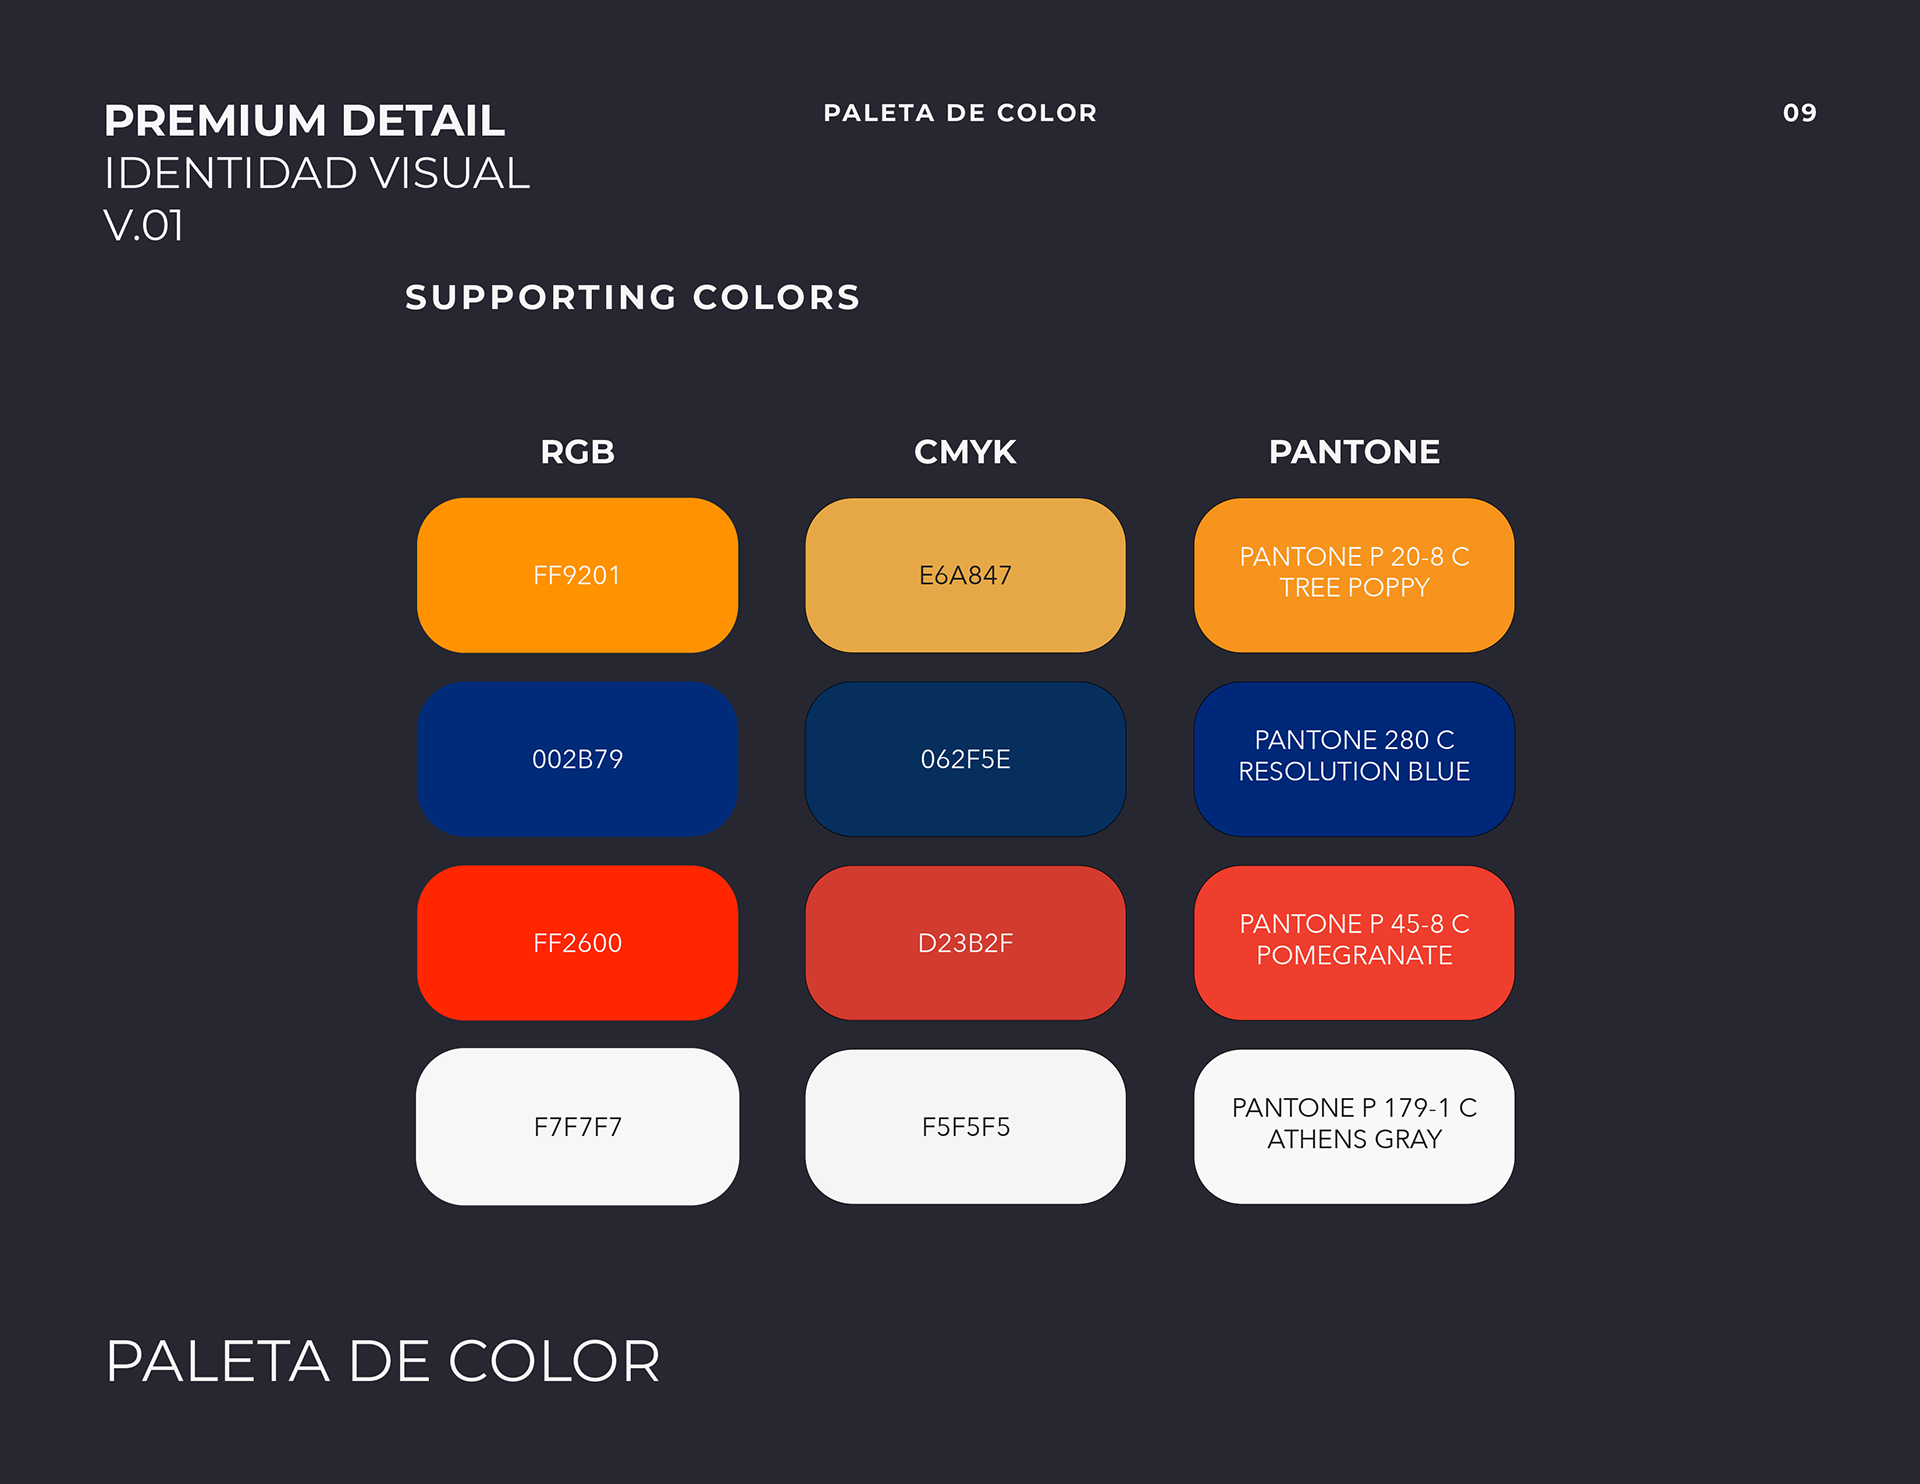This screenshot has height=1484, width=1920.
Task: Click the large PALETA DE COLOR footer text
Action: point(382,1361)
